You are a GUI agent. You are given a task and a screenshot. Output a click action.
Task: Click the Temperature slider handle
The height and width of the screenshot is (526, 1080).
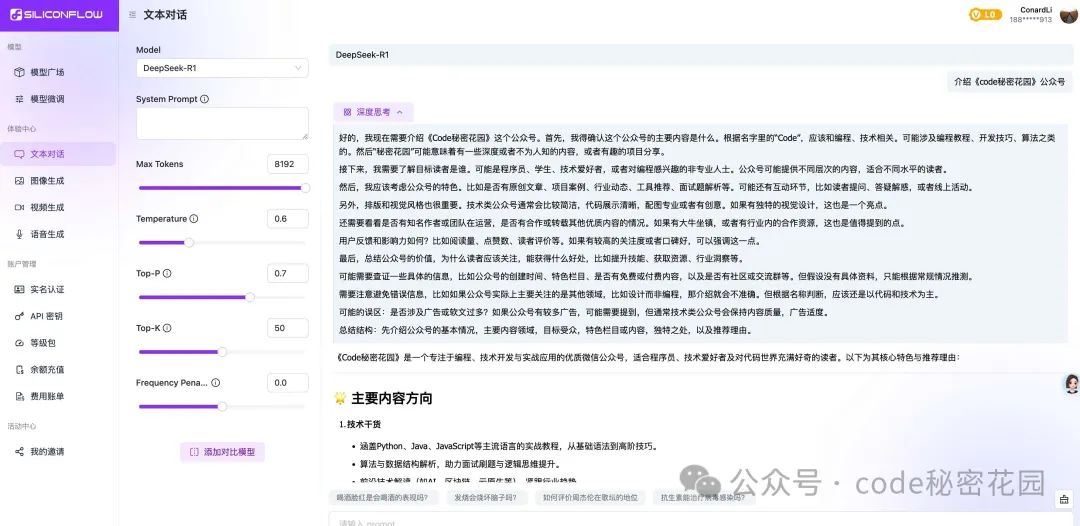pos(189,242)
